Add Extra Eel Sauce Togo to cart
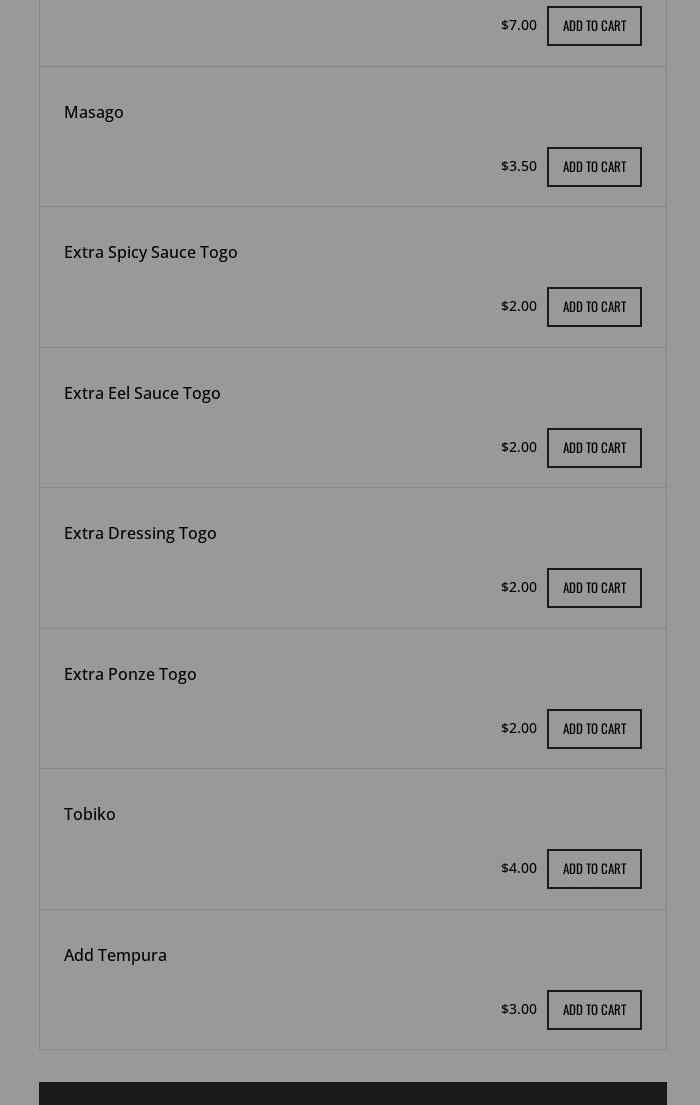 [x=594, y=448]
